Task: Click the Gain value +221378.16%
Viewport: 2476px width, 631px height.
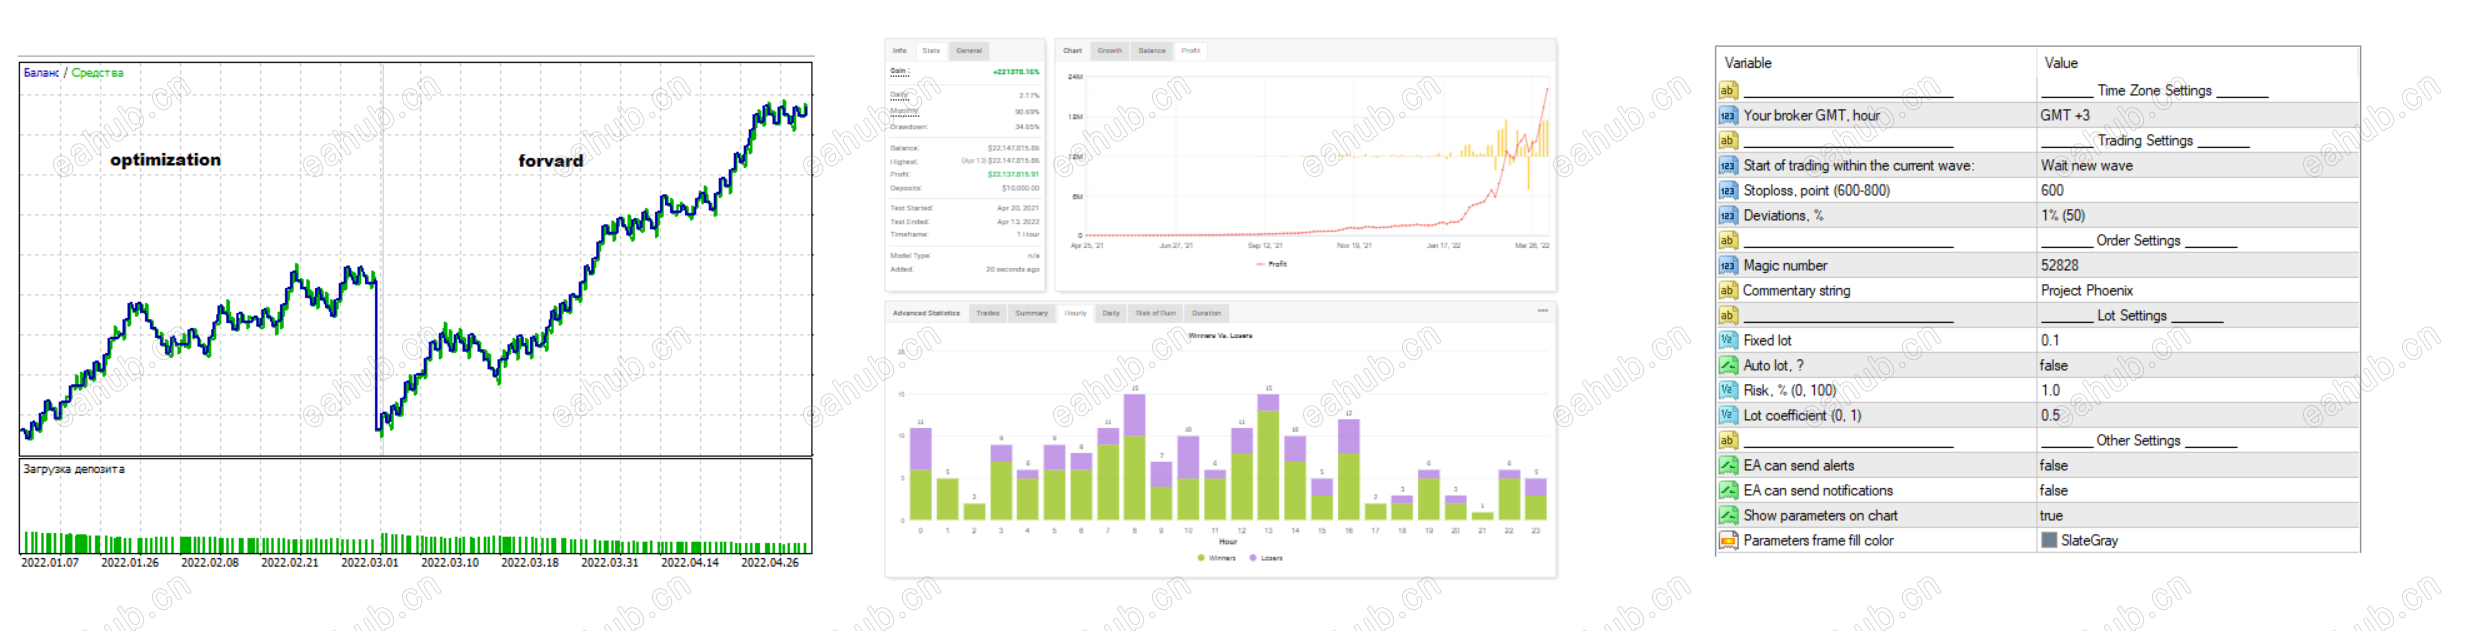Action: pos(1016,72)
